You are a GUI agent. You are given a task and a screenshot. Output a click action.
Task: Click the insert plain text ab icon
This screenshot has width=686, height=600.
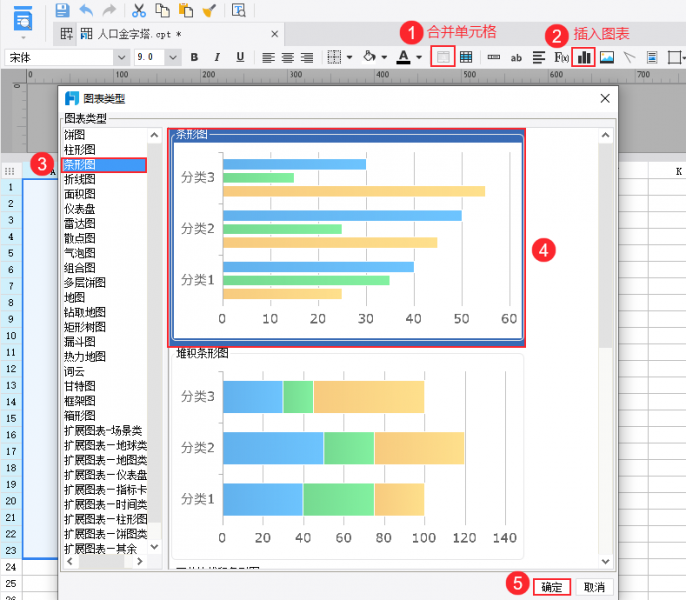[x=516, y=57]
